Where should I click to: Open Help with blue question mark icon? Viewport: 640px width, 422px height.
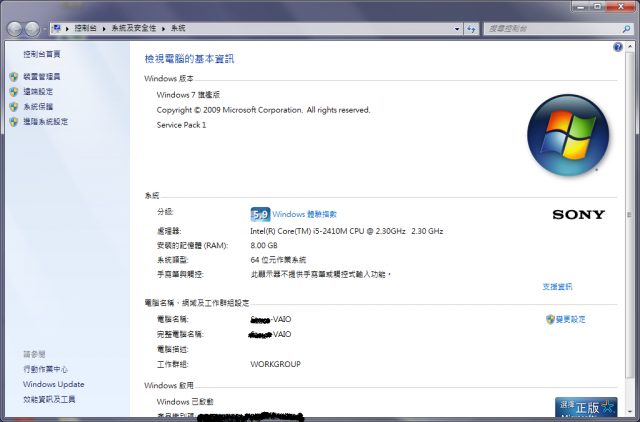pos(618,47)
